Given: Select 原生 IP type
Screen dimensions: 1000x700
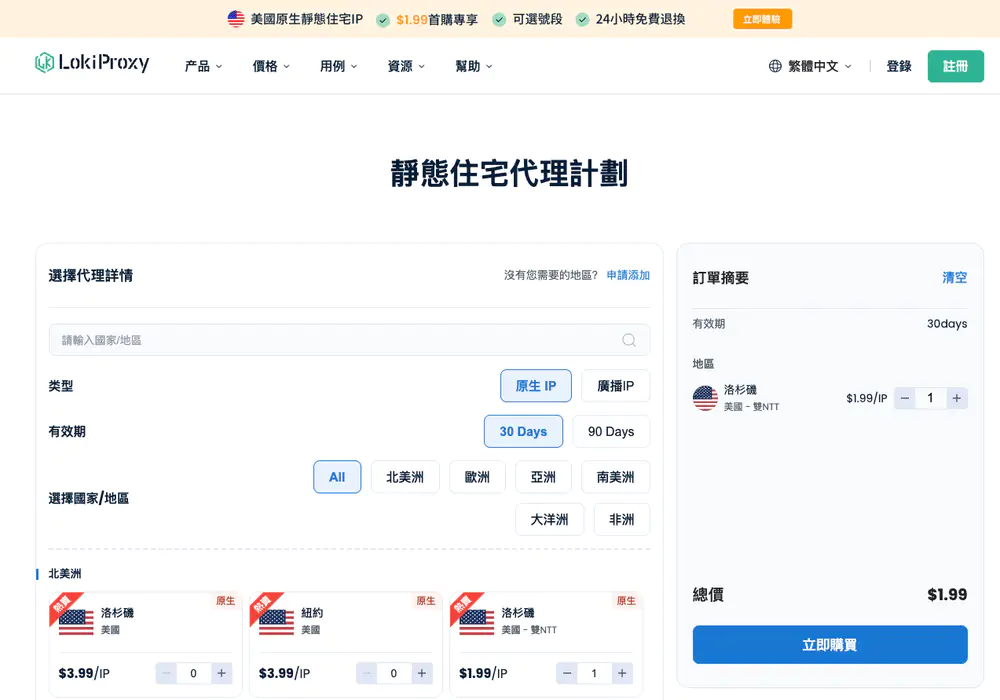Looking at the screenshot, I should pos(536,386).
